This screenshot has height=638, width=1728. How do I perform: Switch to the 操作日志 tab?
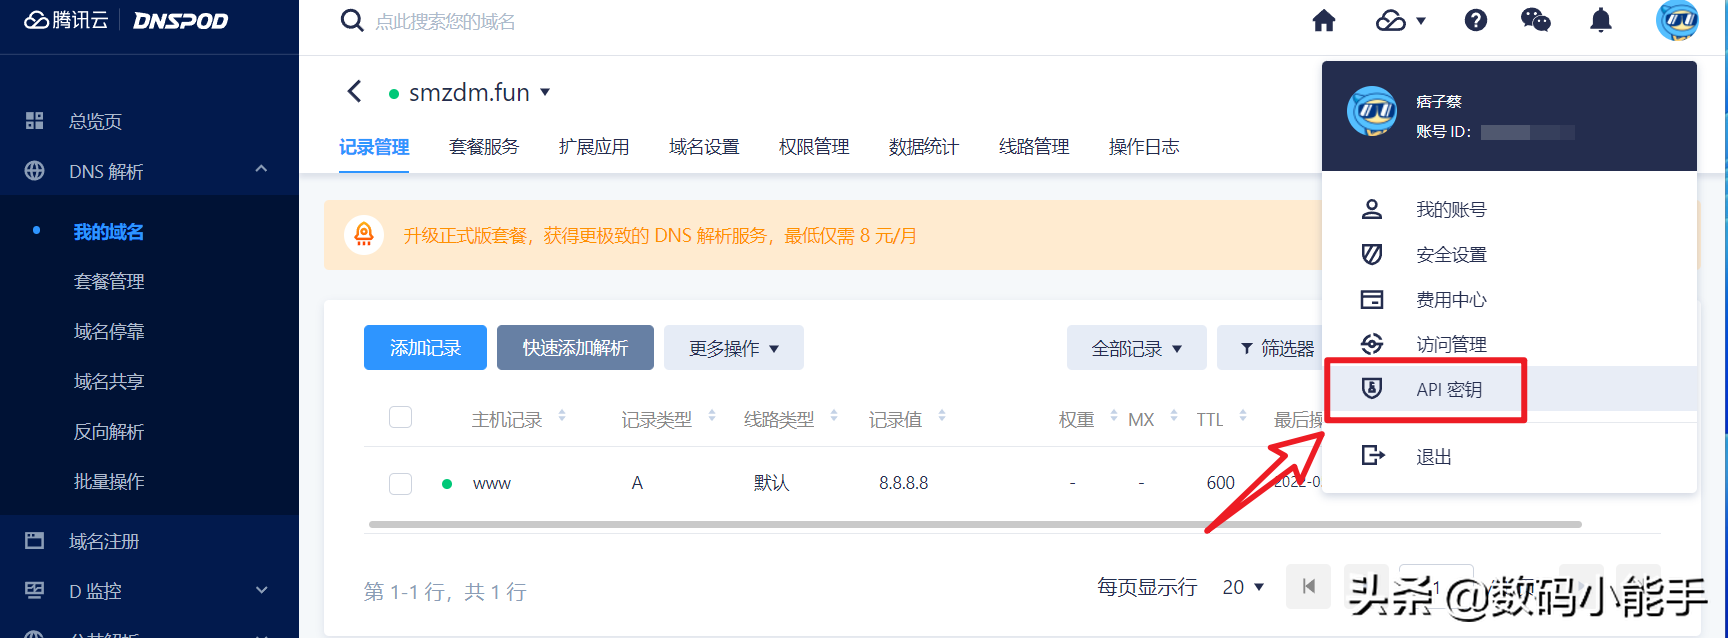pyautogui.click(x=1144, y=147)
